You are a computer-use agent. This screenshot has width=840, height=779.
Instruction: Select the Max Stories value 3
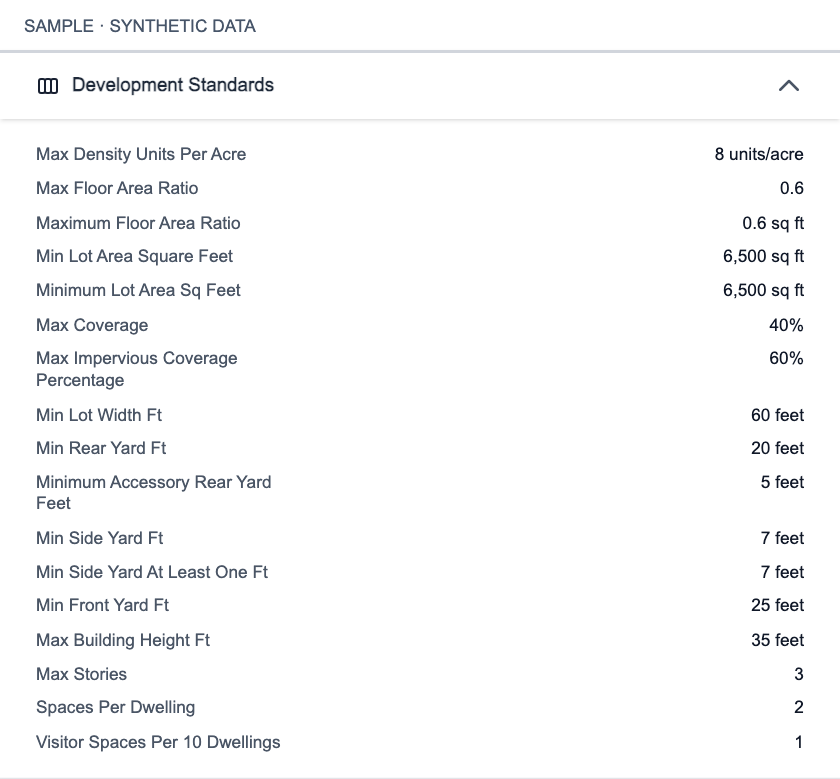pyautogui.click(x=798, y=674)
